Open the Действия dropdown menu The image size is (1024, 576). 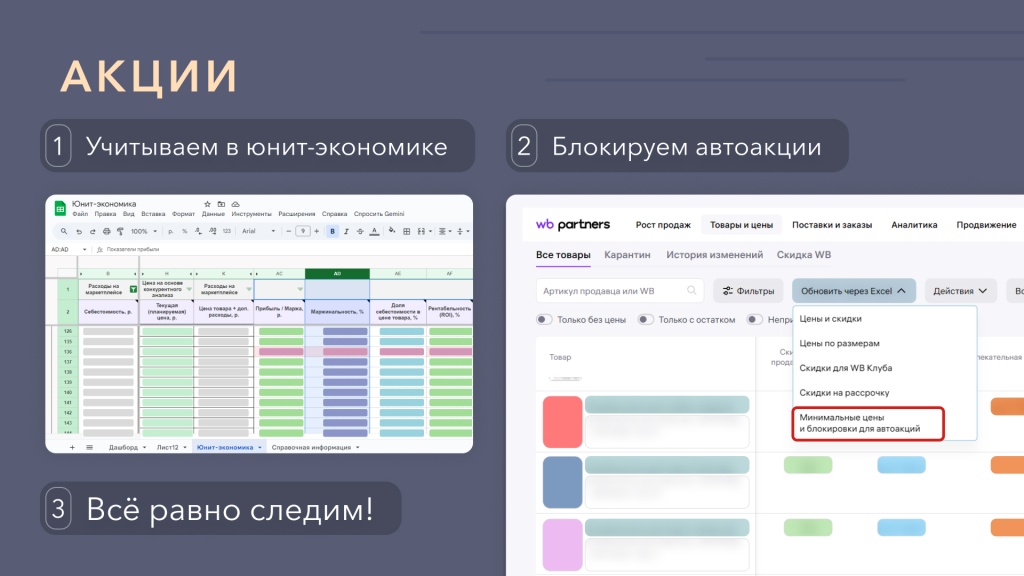click(958, 289)
